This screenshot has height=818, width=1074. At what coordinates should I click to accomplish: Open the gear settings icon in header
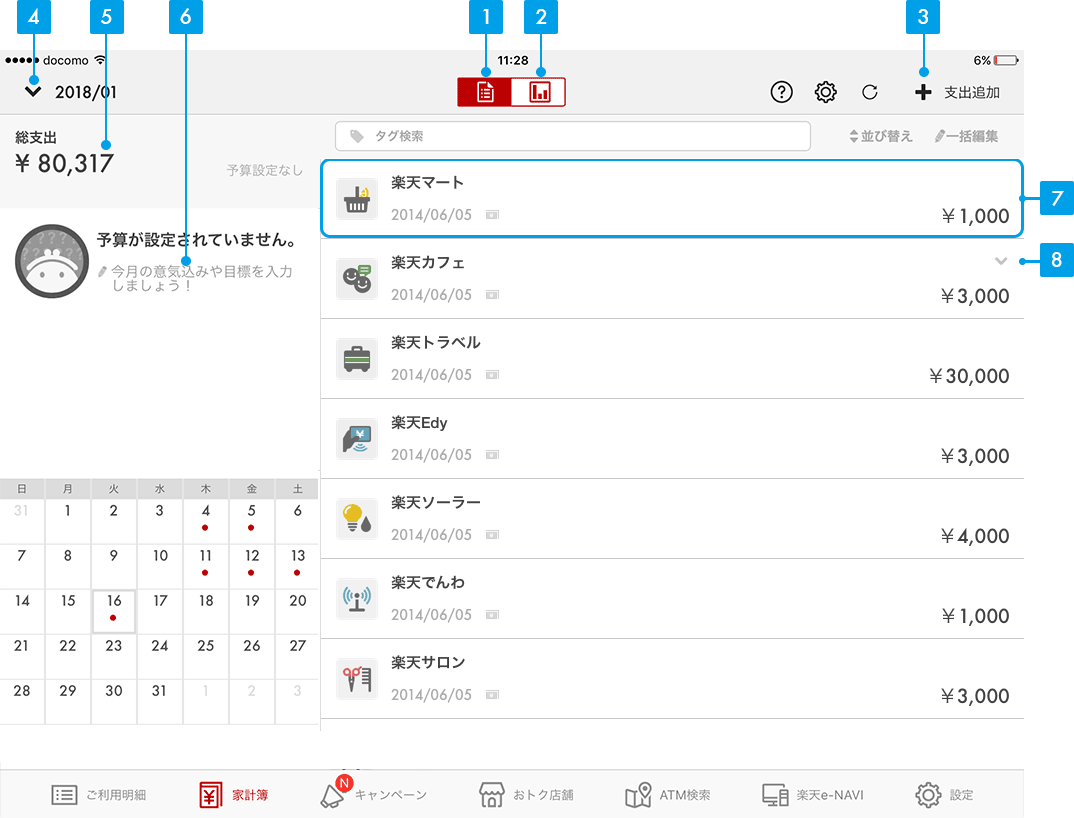[825, 92]
